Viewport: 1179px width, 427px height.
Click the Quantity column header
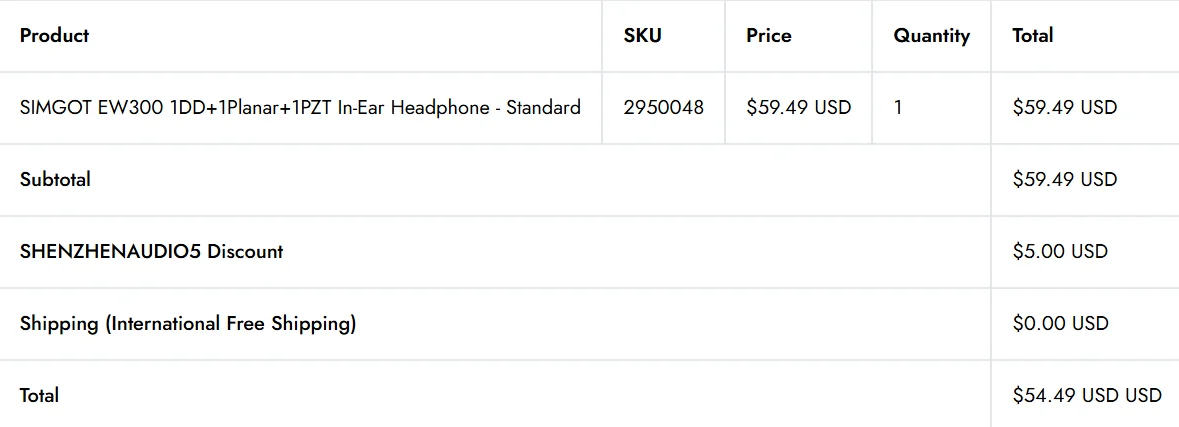(931, 36)
